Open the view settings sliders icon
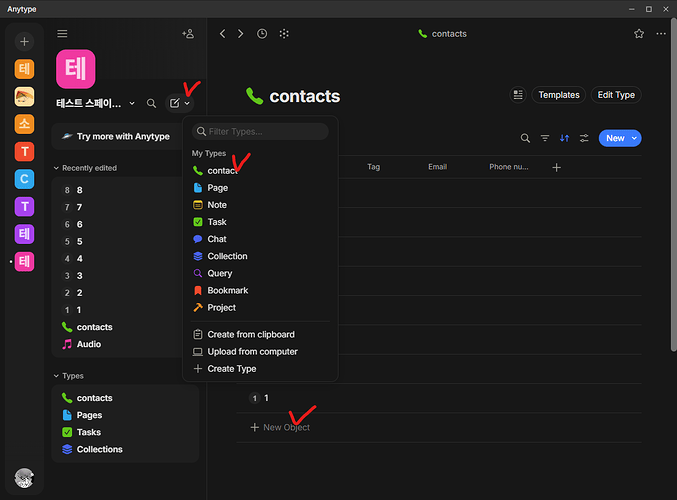The height and width of the screenshot is (500, 677). 584,138
